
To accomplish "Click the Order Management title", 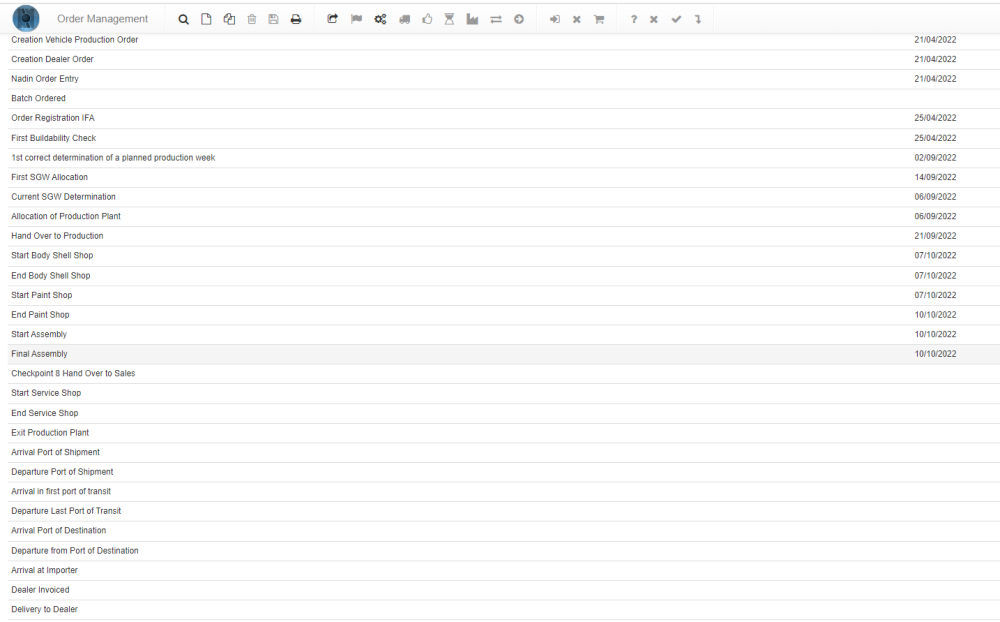I will pos(103,19).
